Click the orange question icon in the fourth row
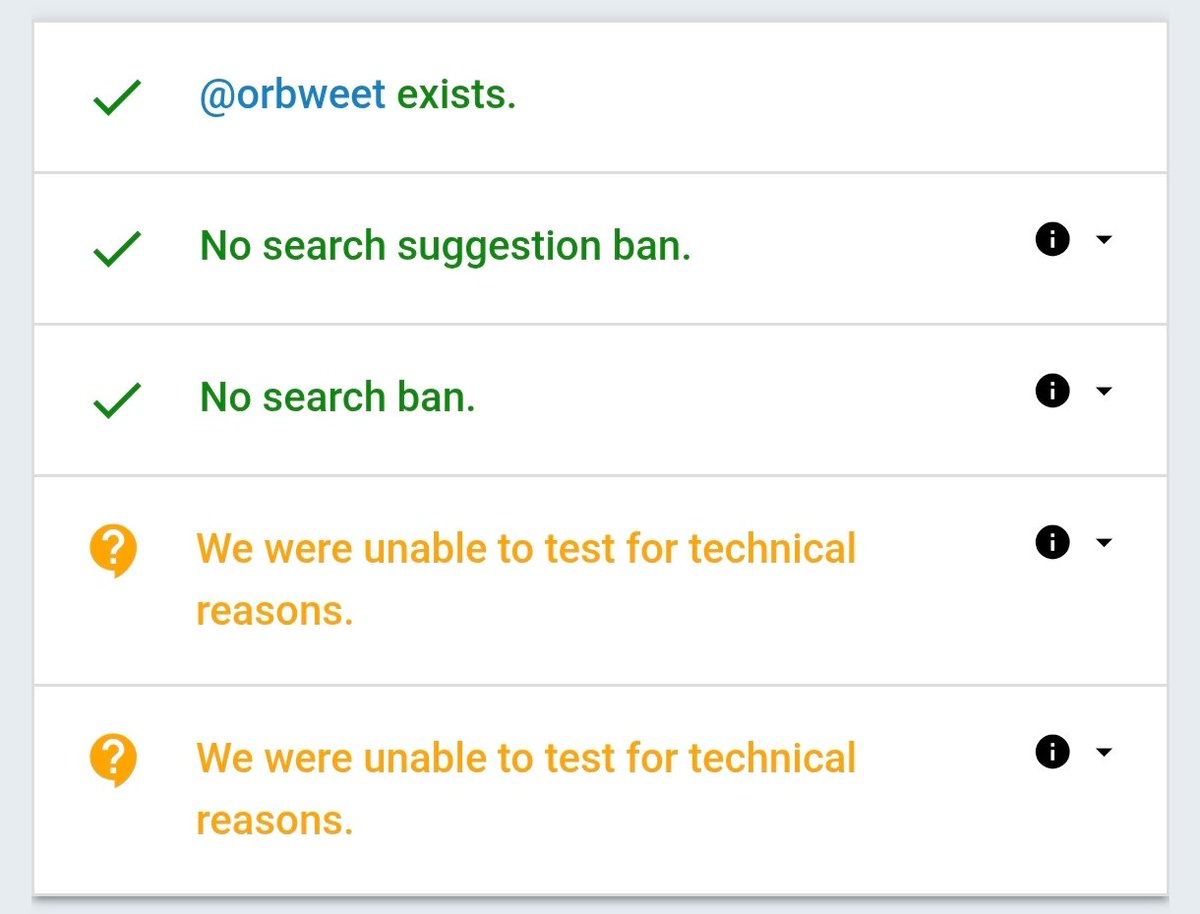Viewport: 1200px width, 914px height. tap(113, 552)
